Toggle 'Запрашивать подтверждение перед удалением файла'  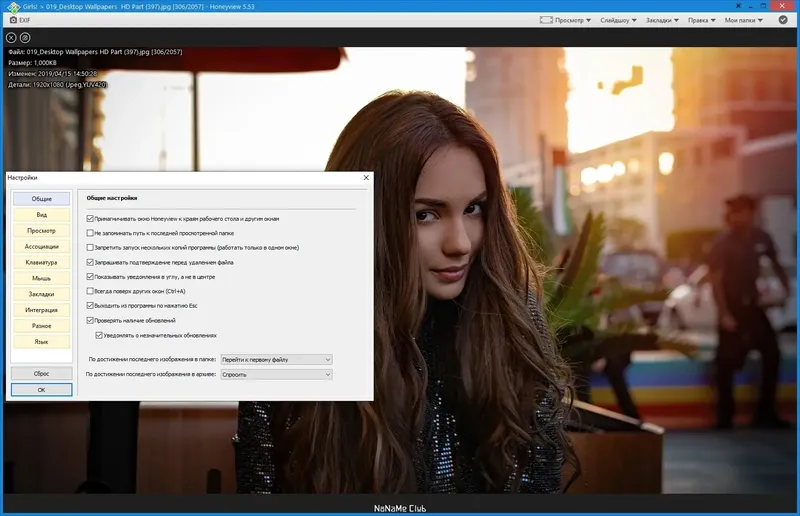(90, 262)
